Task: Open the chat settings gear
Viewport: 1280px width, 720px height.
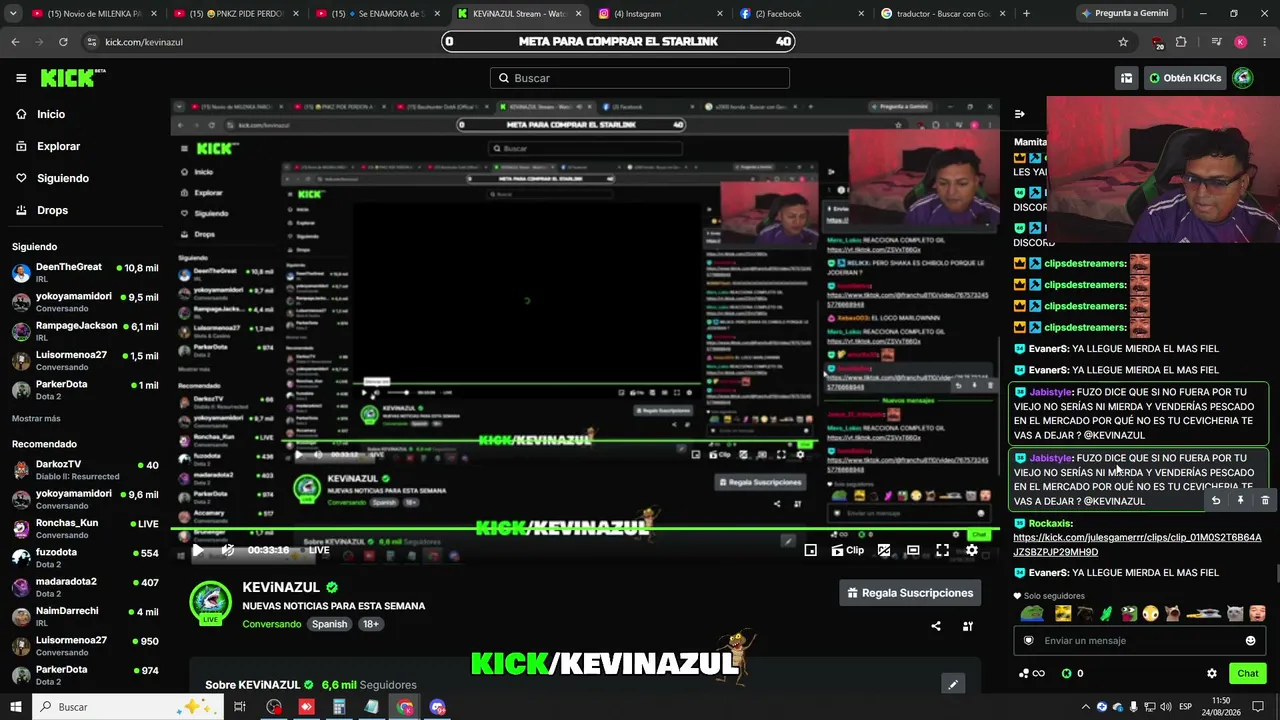Action: [1212, 674]
